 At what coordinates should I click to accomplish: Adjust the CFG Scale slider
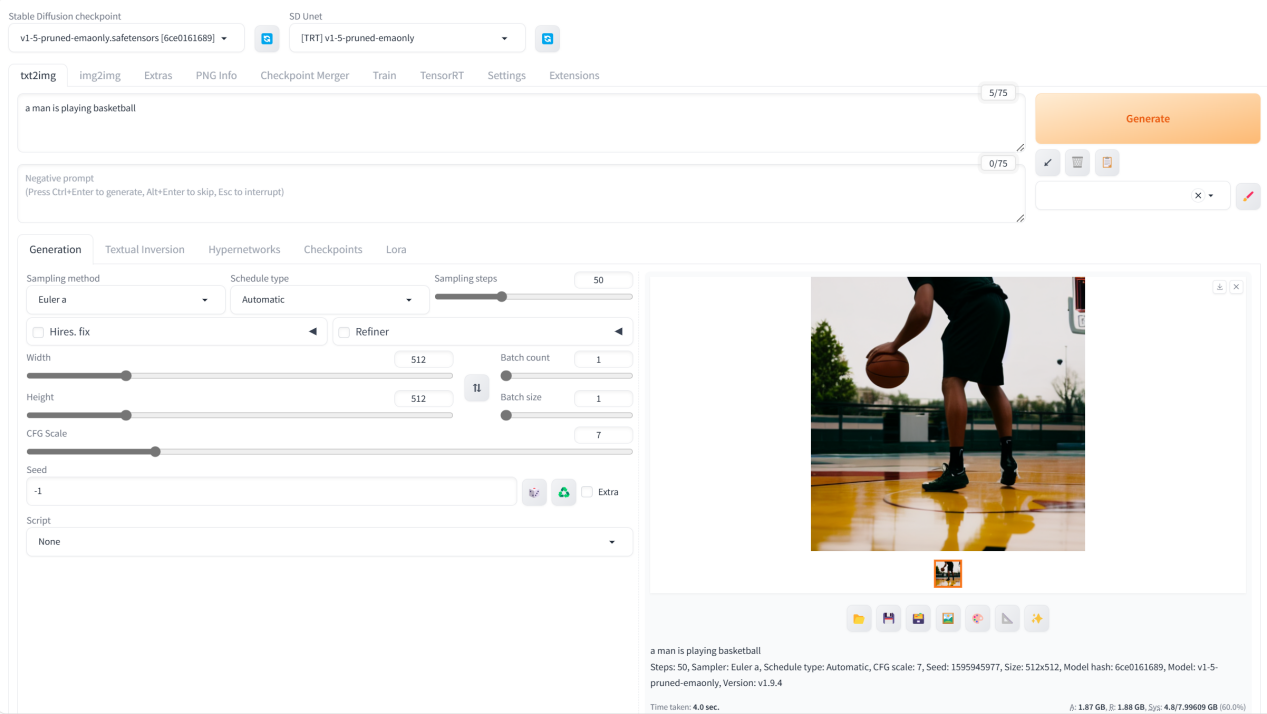[x=329, y=451]
